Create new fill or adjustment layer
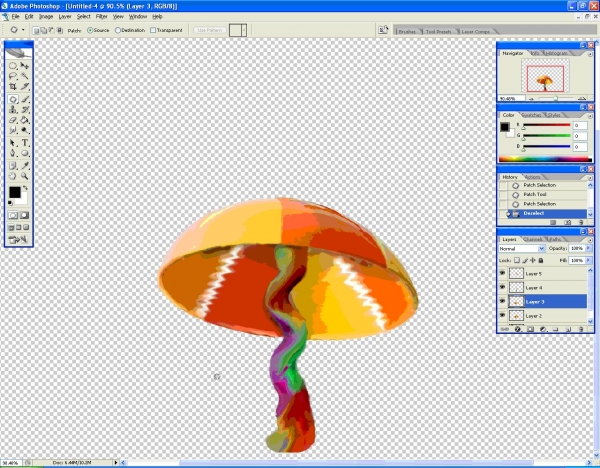Image resolution: width=600 pixels, height=468 pixels. [543, 329]
